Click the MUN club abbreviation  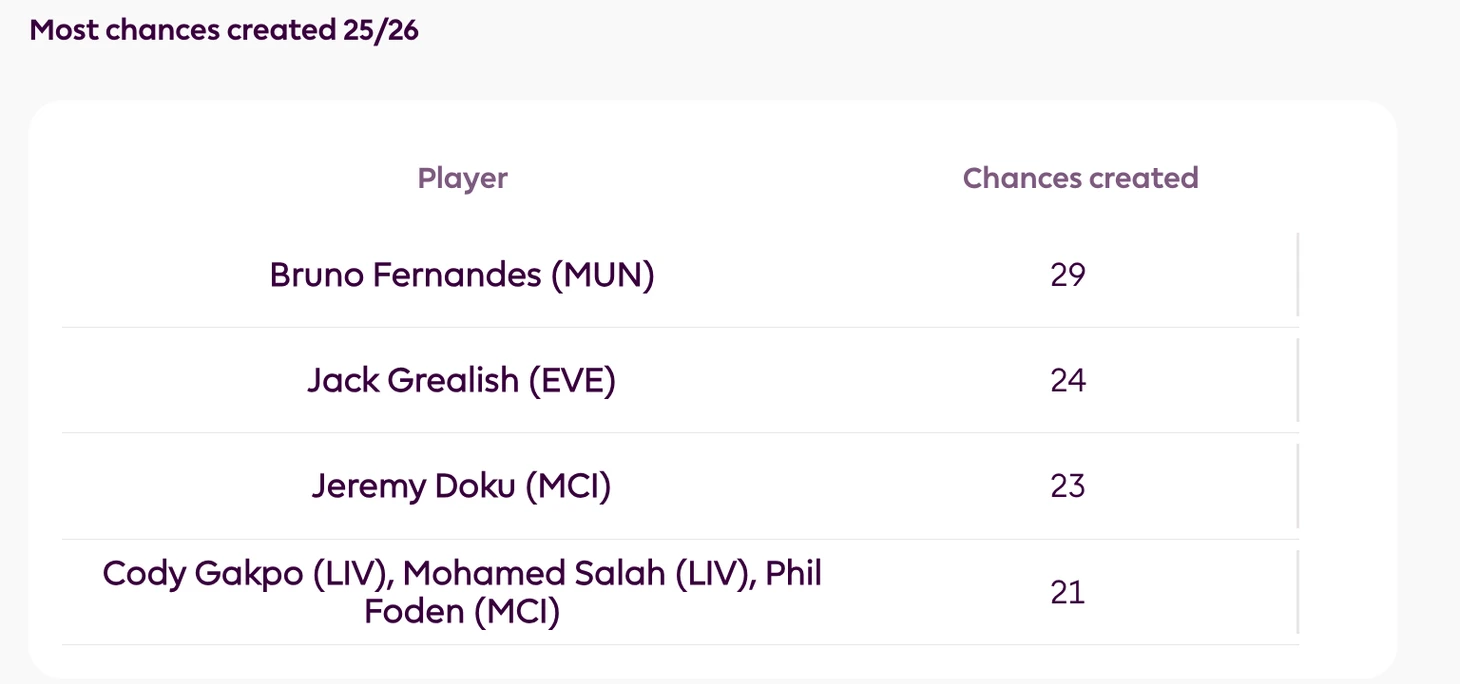602,275
